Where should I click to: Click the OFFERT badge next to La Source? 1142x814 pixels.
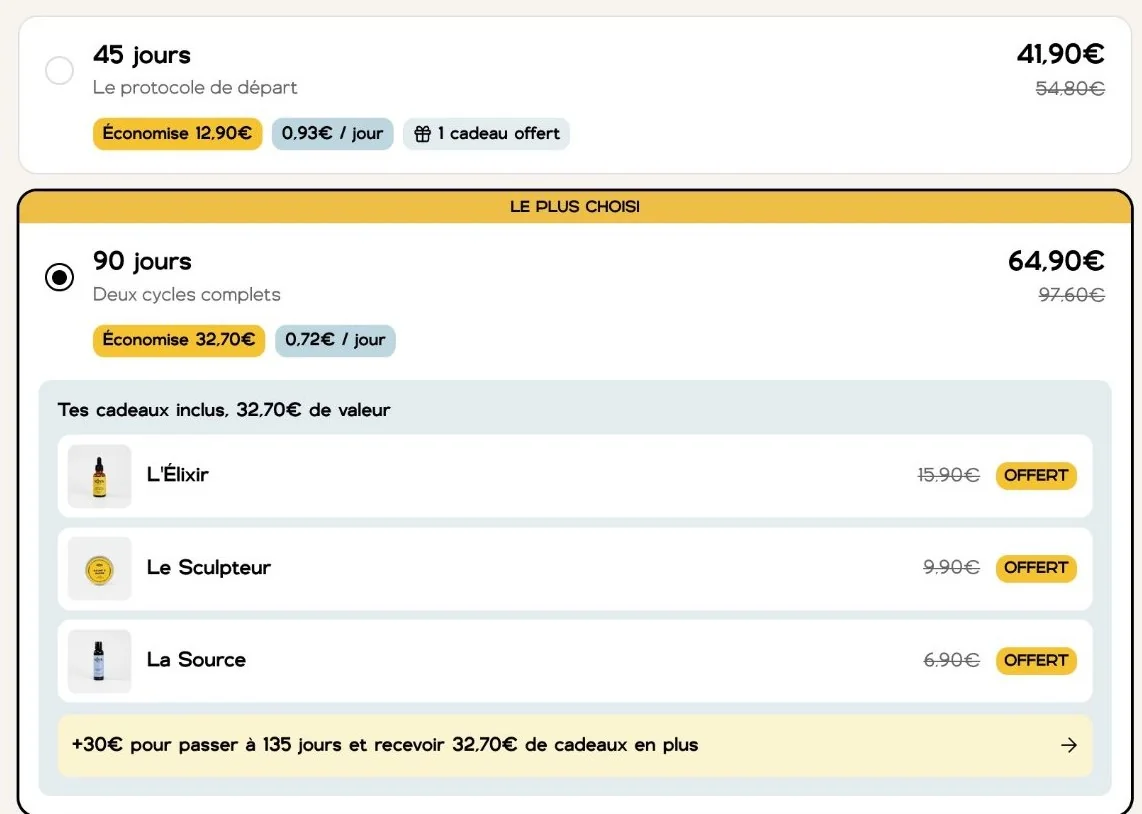point(1036,660)
